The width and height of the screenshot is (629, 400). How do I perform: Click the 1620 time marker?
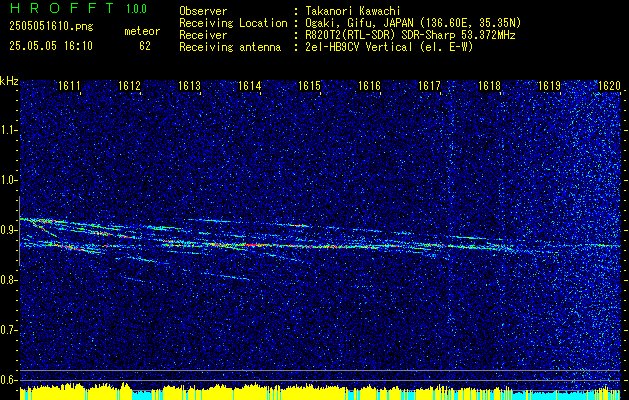coord(609,85)
